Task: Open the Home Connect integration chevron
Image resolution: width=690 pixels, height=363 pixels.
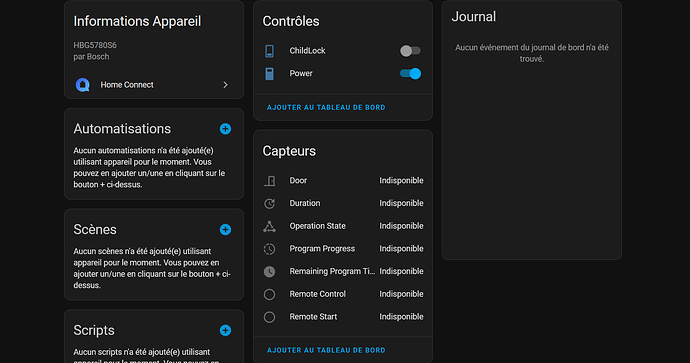Action: pos(225,84)
